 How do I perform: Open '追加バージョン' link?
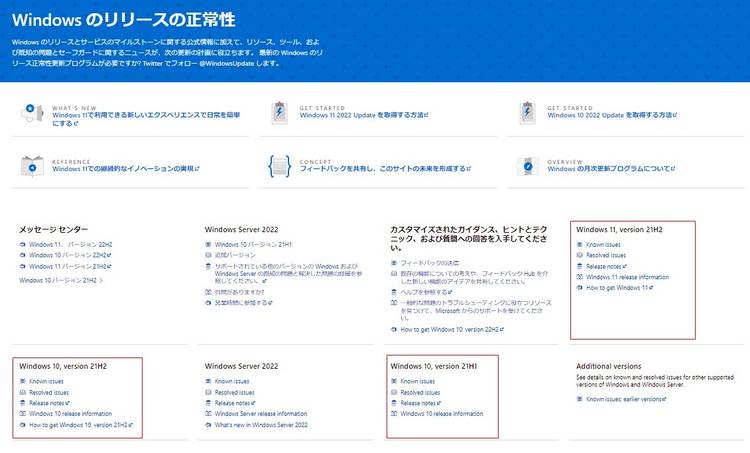(x=235, y=255)
